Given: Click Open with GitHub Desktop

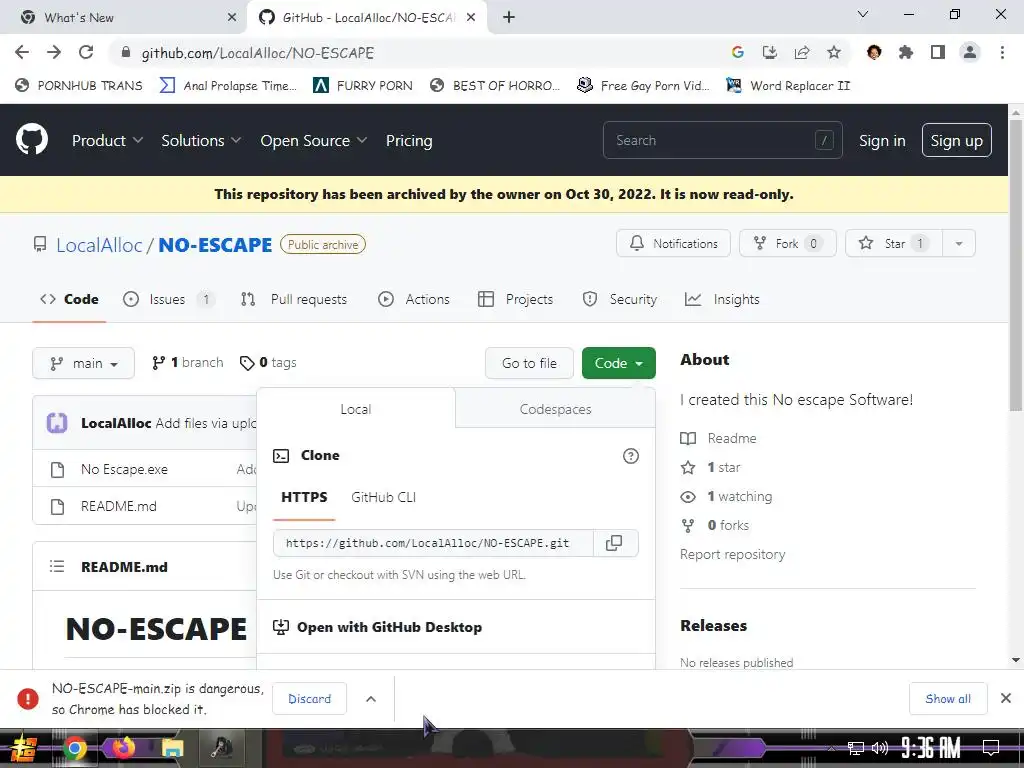Looking at the screenshot, I should click(x=389, y=627).
